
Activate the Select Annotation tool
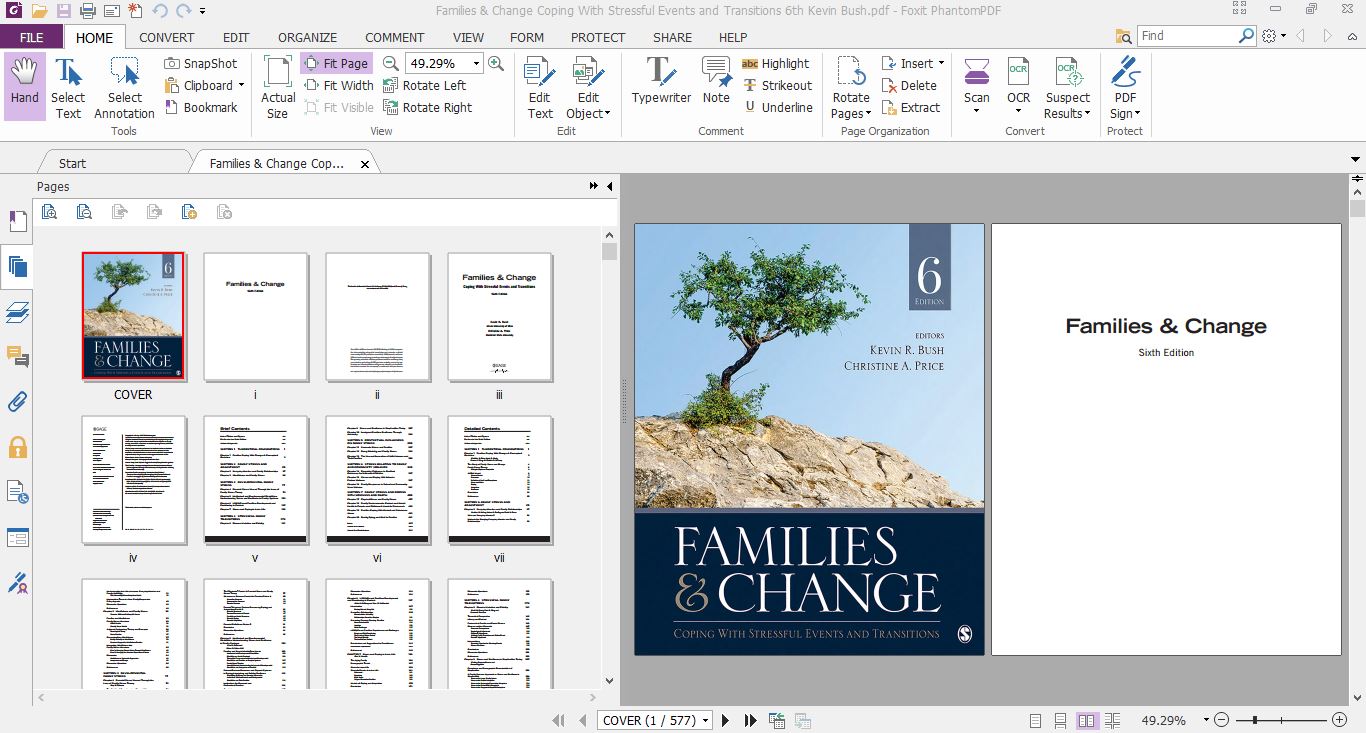point(124,87)
